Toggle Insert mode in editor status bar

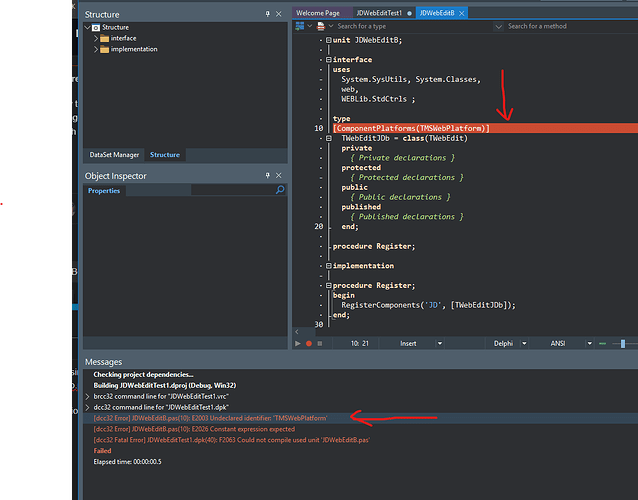coord(408,343)
